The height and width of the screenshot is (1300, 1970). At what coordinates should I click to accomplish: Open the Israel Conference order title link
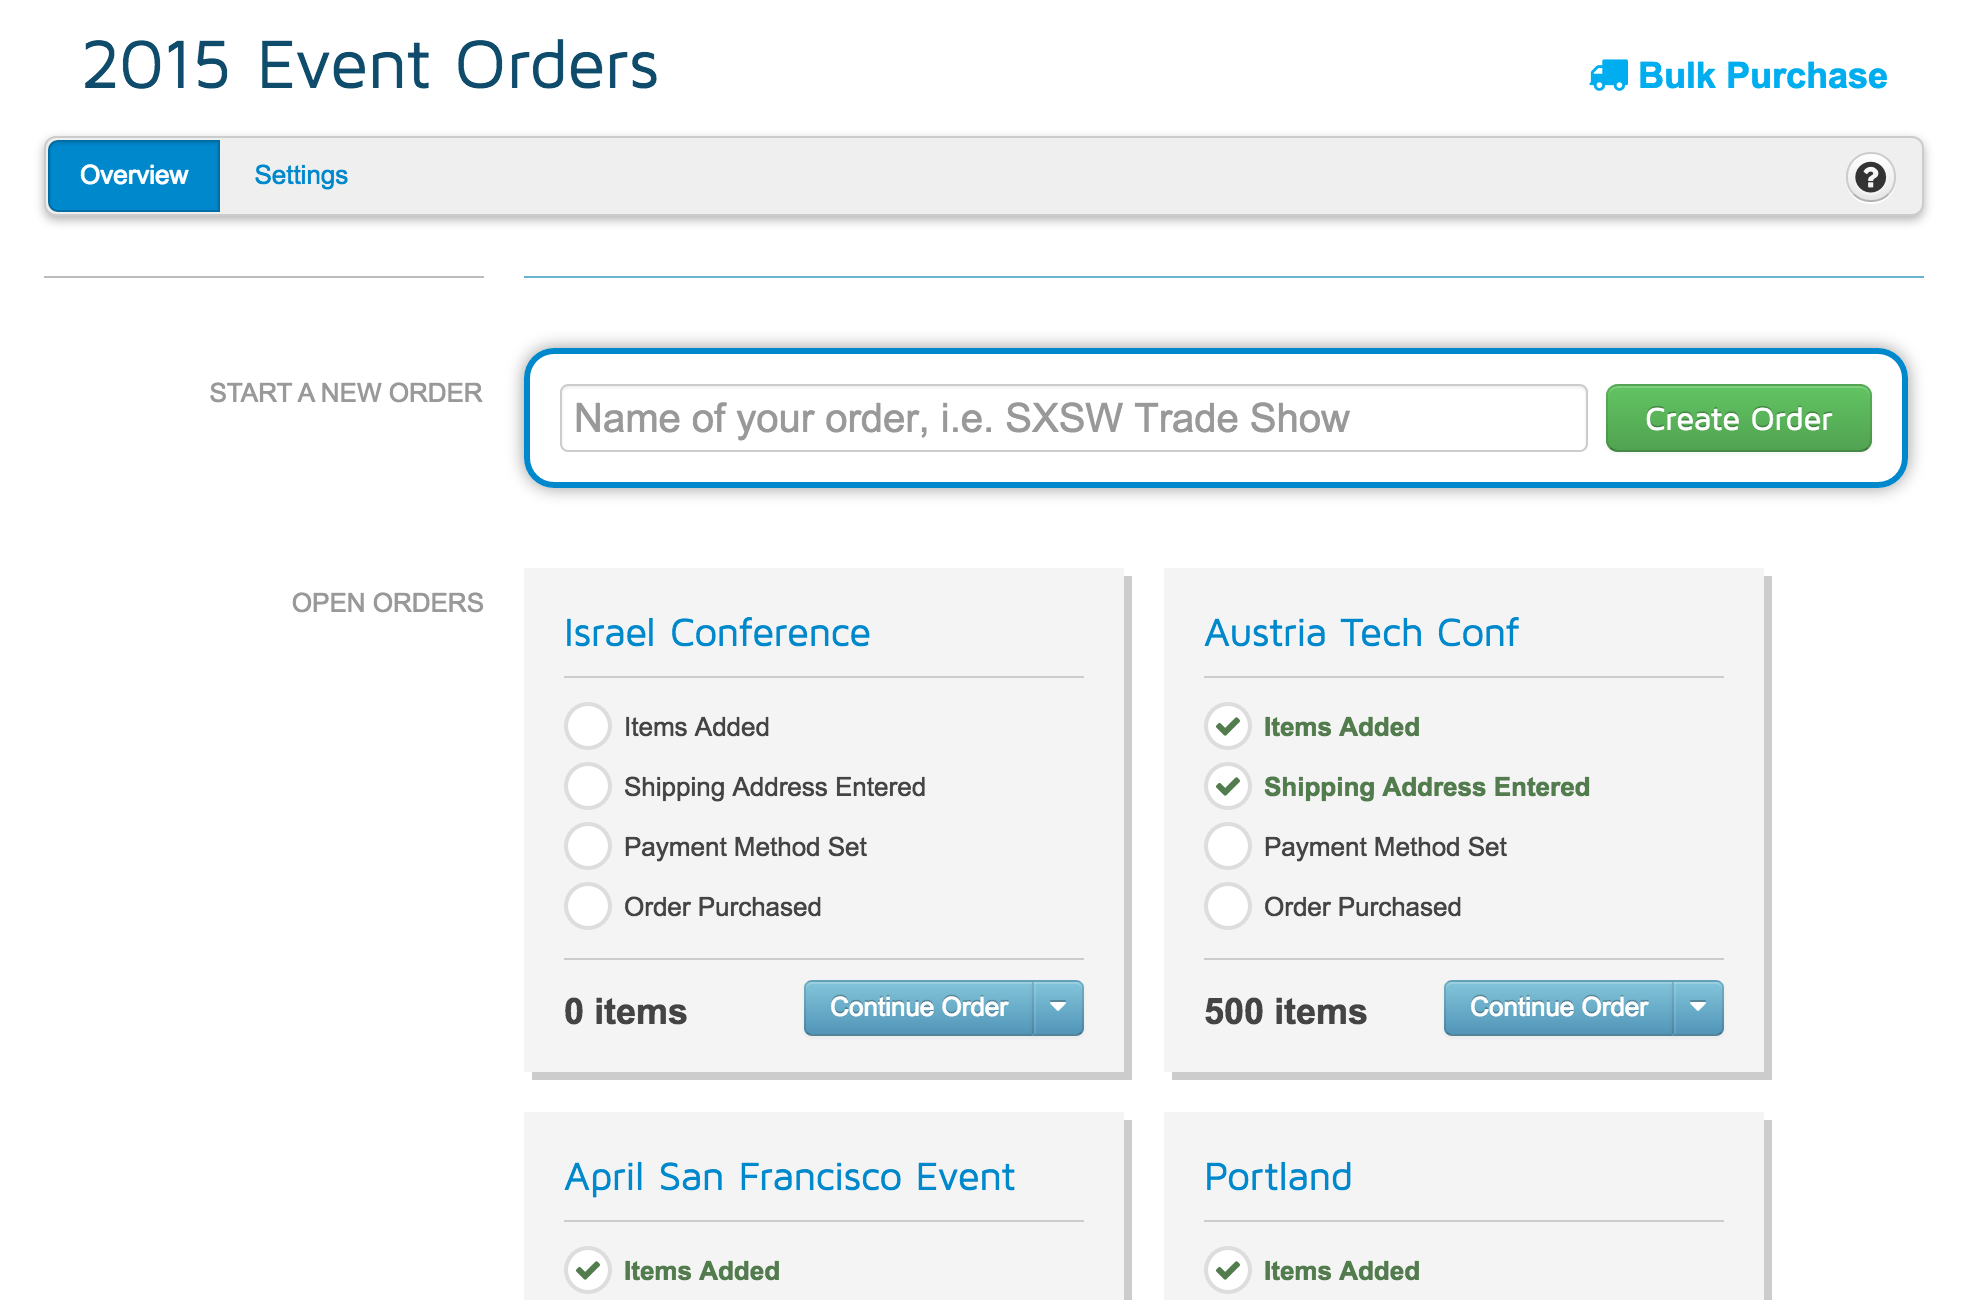click(x=717, y=633)
